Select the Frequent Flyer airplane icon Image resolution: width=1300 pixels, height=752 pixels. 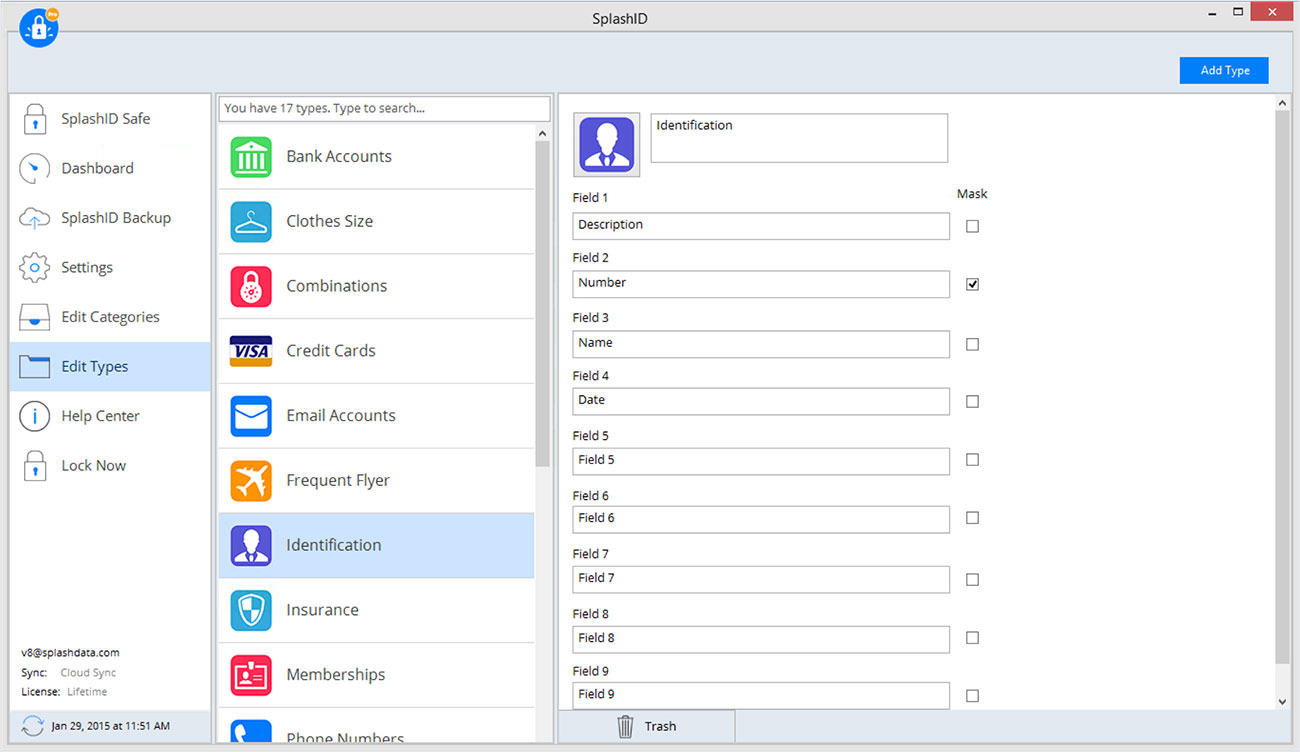tap(251, 481)
